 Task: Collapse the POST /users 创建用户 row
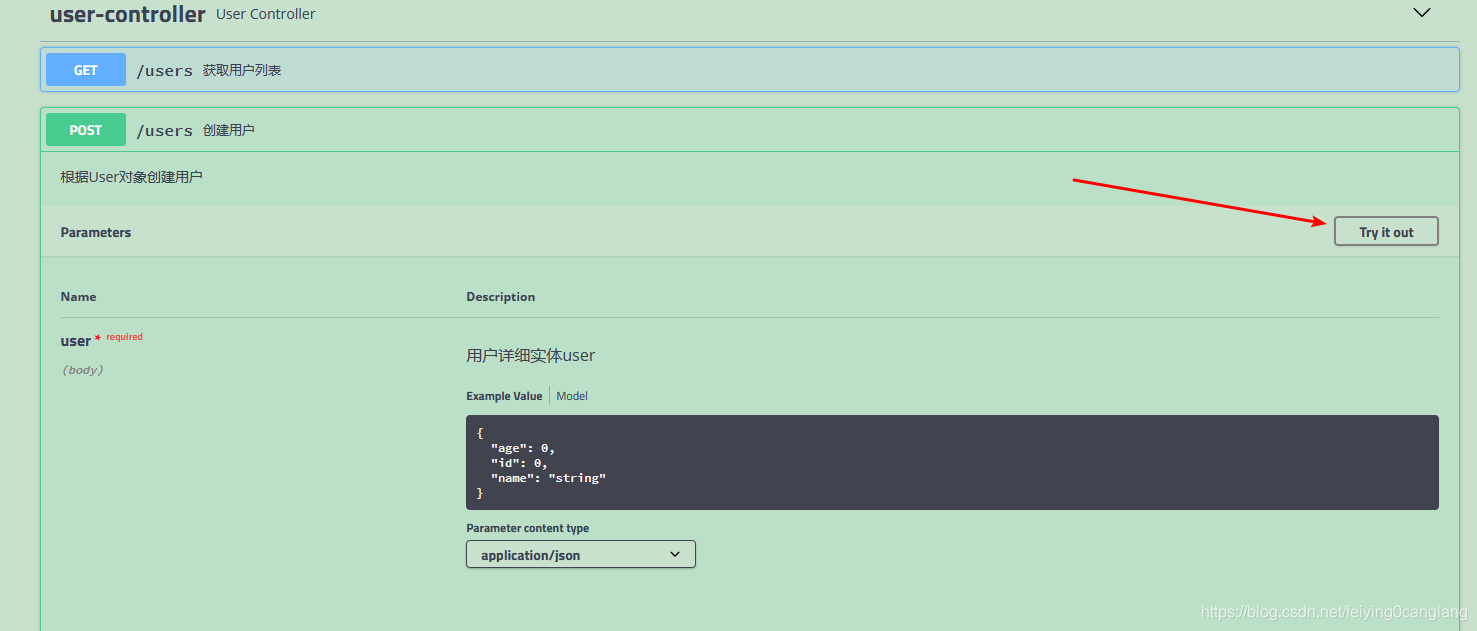750,130
